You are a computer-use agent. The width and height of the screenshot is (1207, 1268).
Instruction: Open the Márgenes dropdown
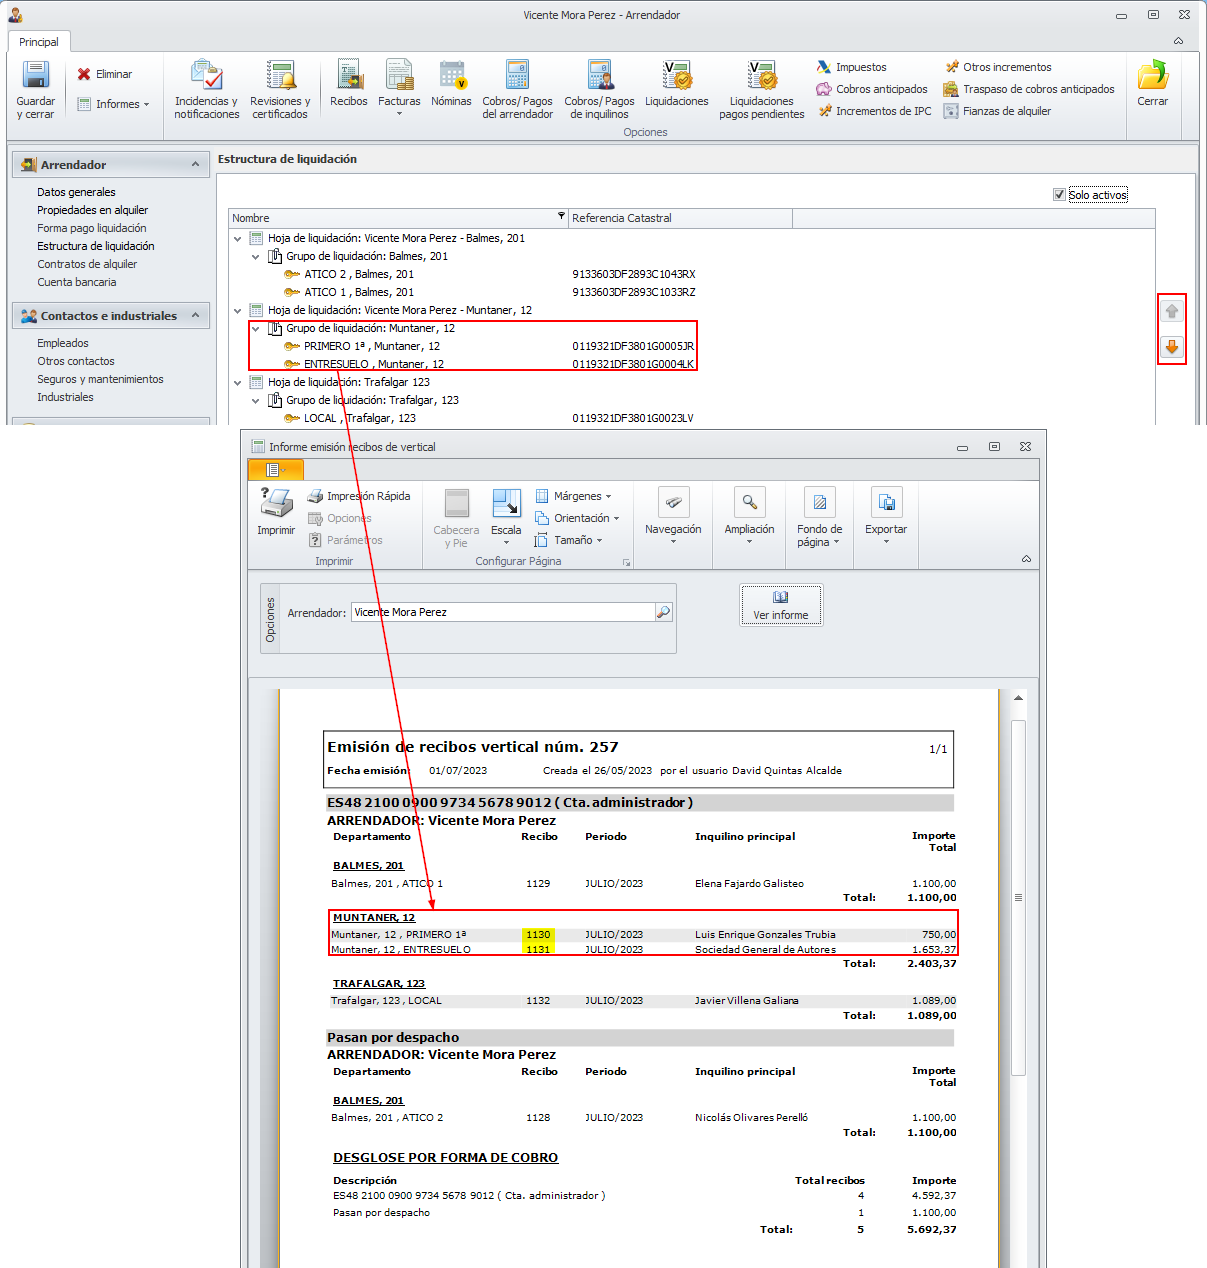coord(573,496)
